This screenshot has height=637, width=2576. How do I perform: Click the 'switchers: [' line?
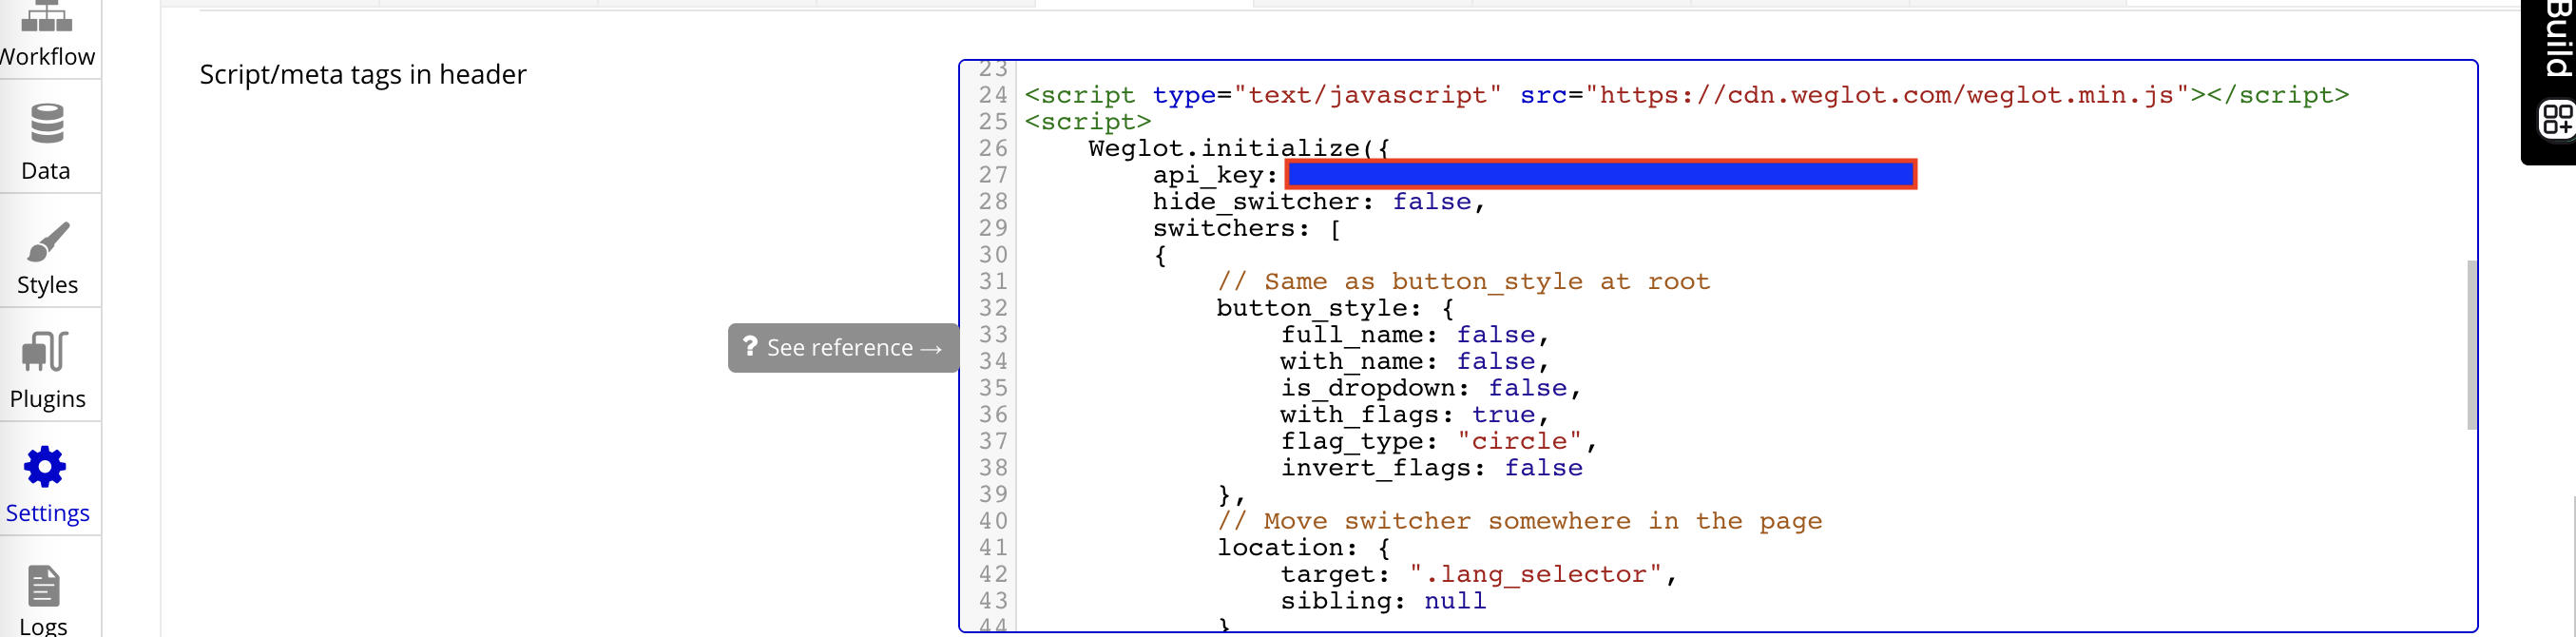(1246, 228)
